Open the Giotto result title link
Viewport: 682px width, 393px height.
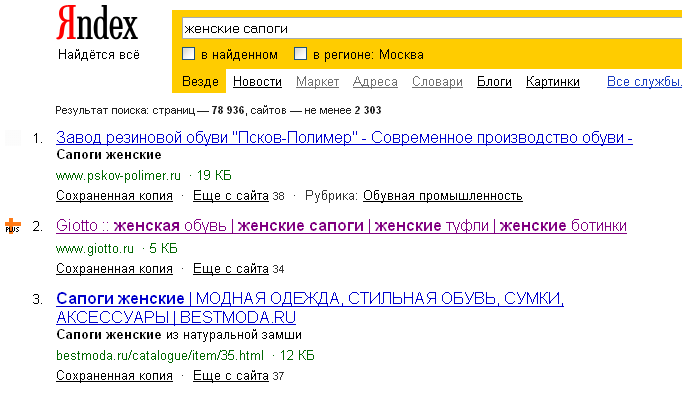point(341,226)
